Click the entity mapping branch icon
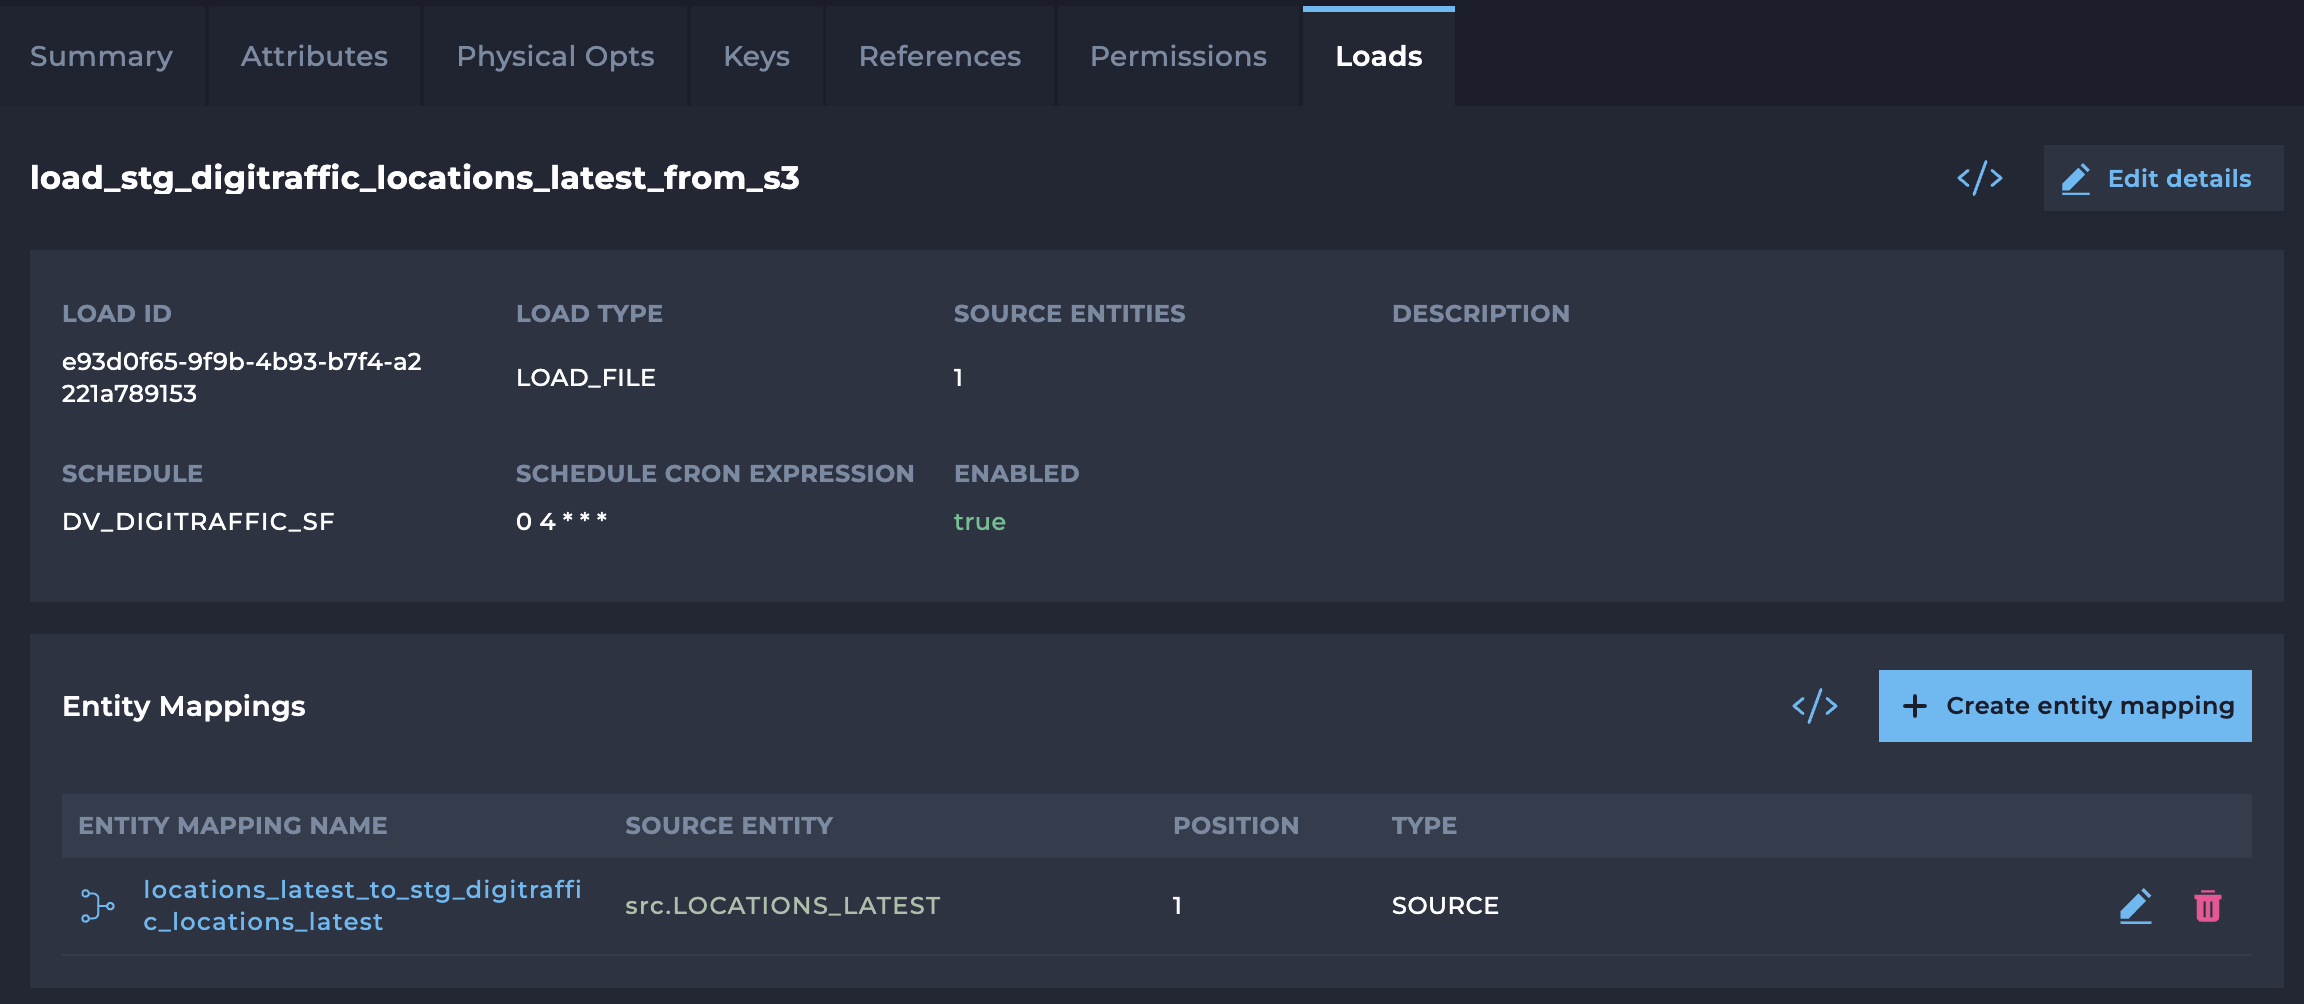The image size is (2304, 1004). pos(97,906)
